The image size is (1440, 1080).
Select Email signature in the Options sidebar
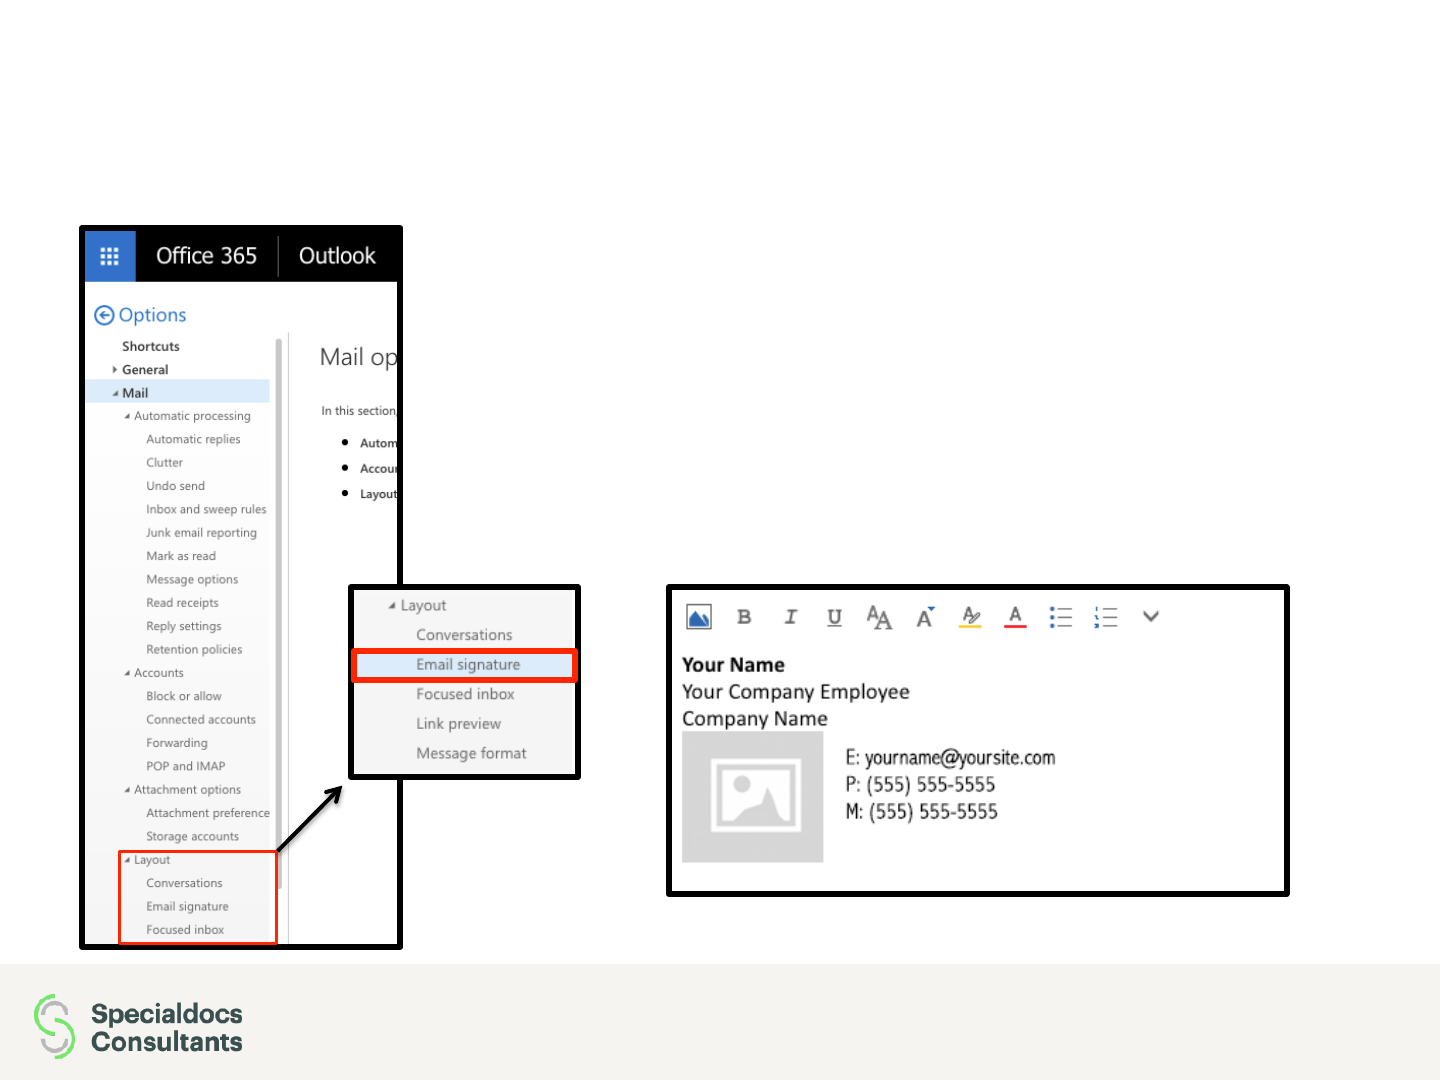point(187,907)
